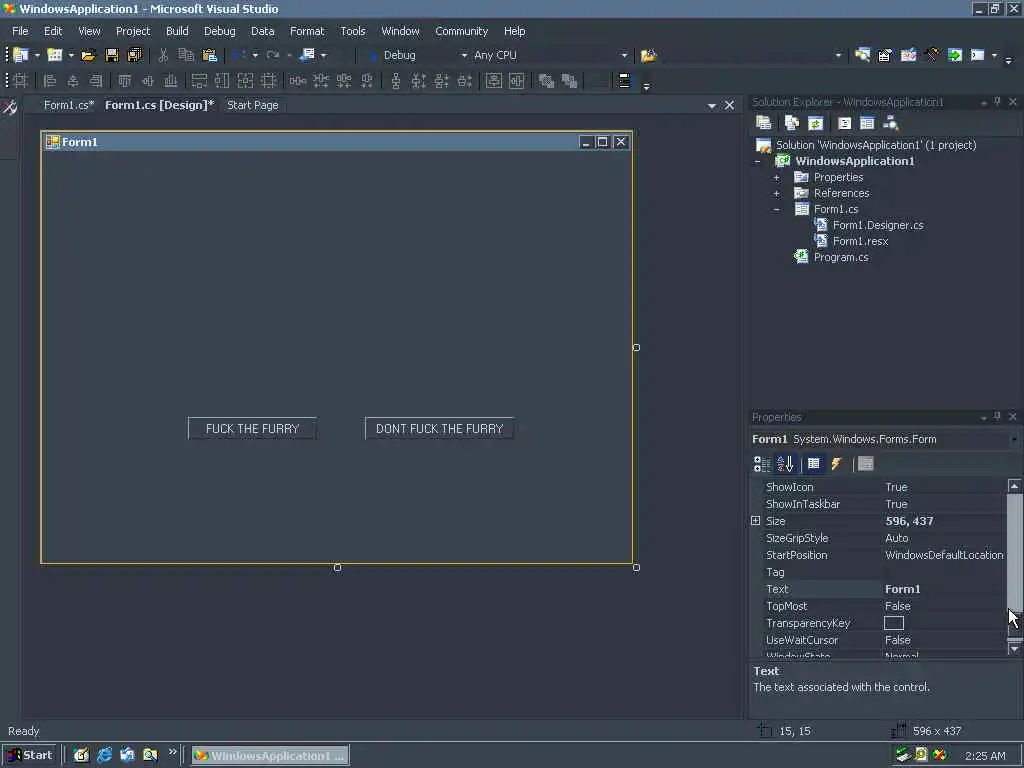
Task: Click the Align Centers layout icon
Action: tap(72, 81)
